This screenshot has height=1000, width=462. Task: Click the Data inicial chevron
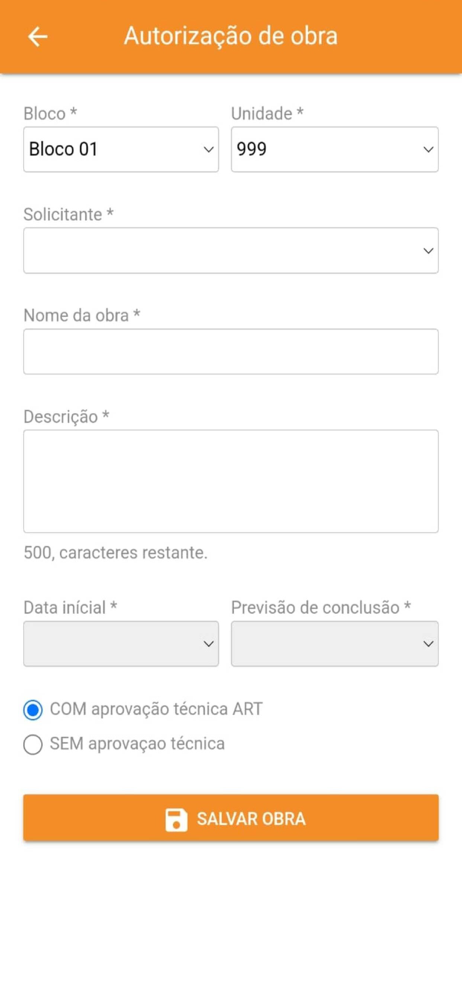208,644
